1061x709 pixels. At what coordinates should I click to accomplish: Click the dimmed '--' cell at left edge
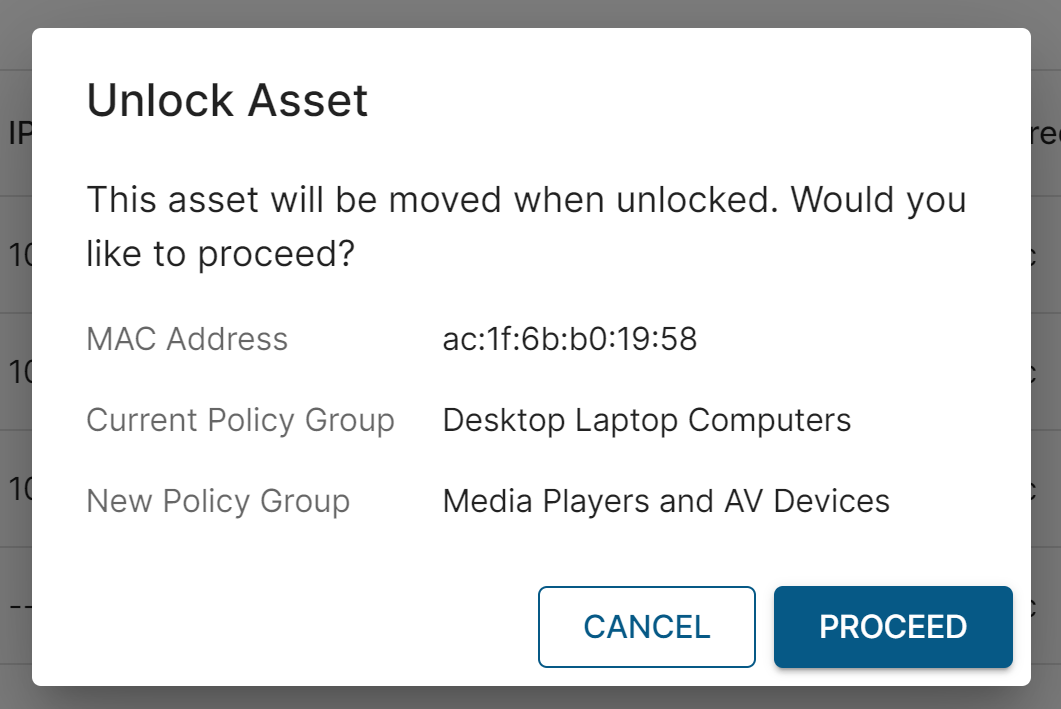pos(15,606)
